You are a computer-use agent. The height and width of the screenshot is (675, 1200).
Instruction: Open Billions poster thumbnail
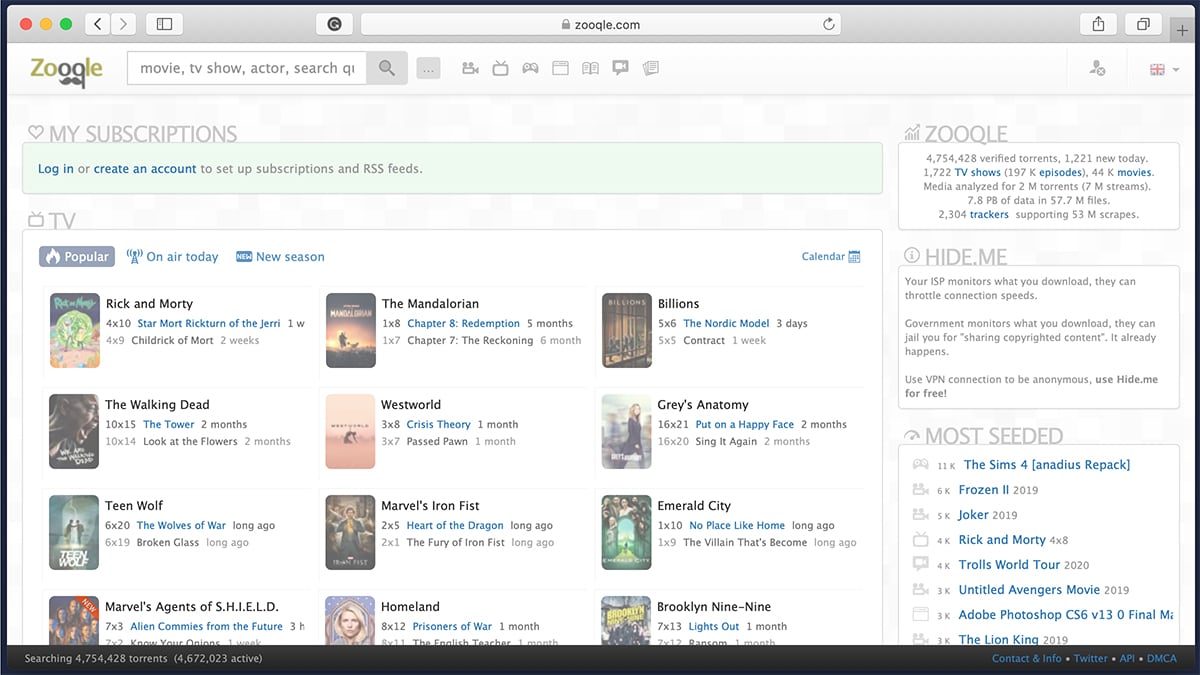[627, 330]
